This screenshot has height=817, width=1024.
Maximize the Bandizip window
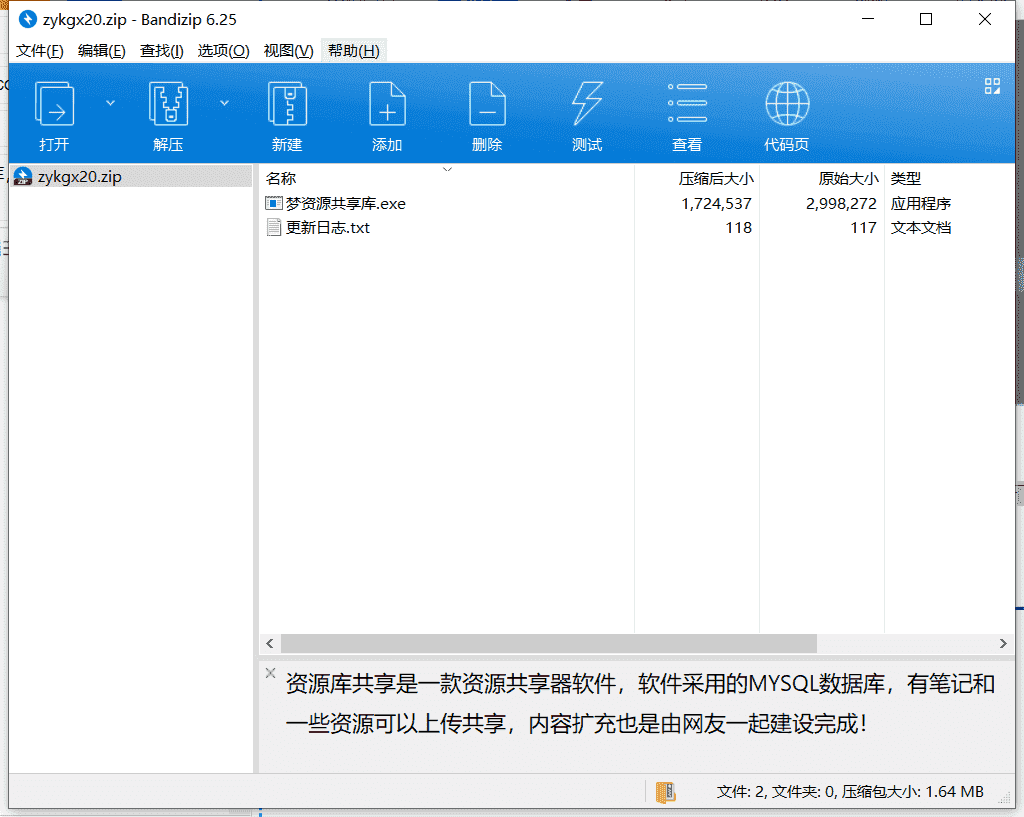coord(926,19)
